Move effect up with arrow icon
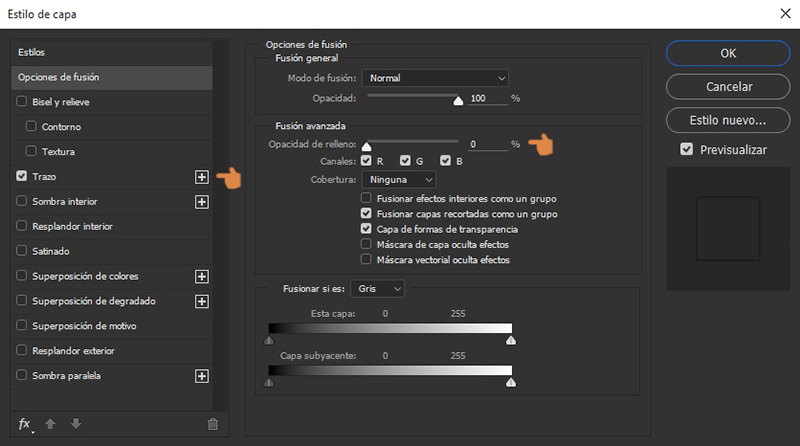Image resolution: width=800 pixels, height=446 pixels. coord(50,424)
